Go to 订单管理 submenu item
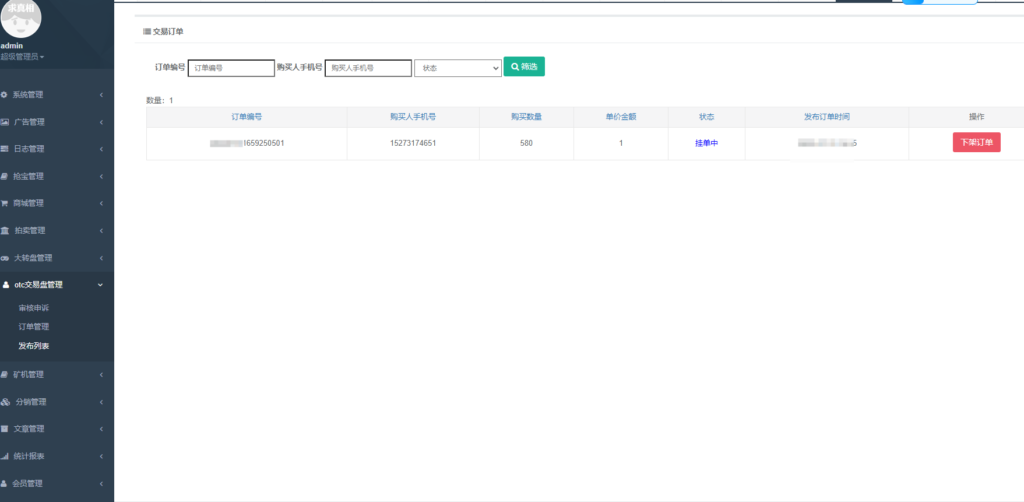1024x502 pixels. tap(34, 327)
